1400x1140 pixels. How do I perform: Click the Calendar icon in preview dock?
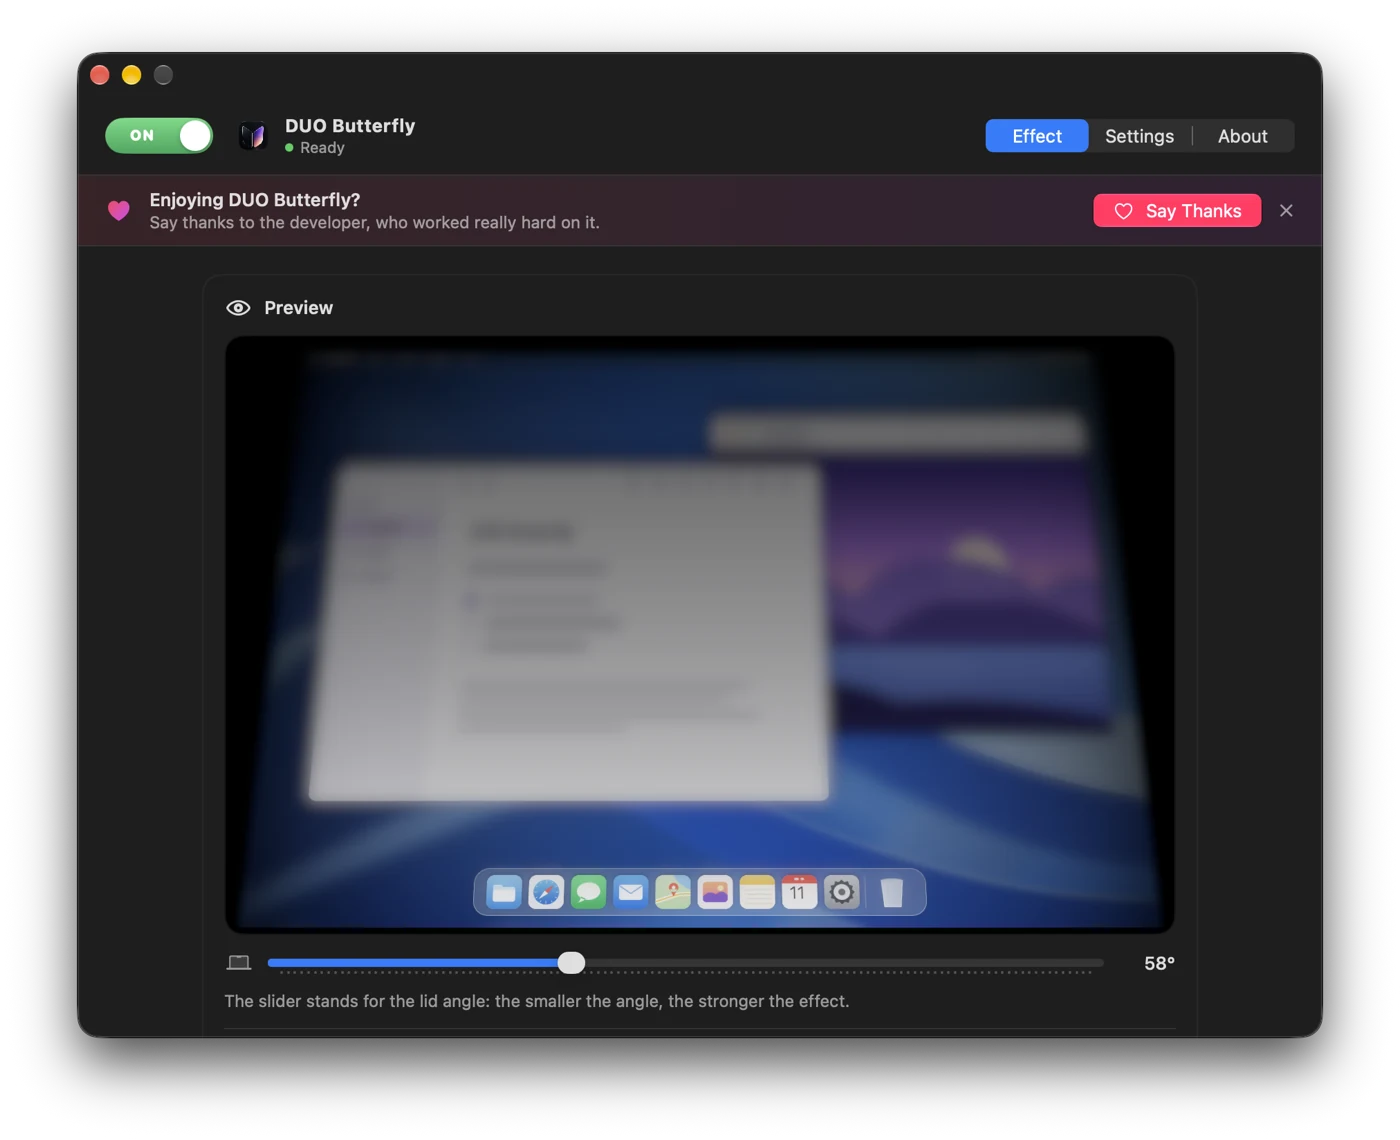[x=799, y=892]
